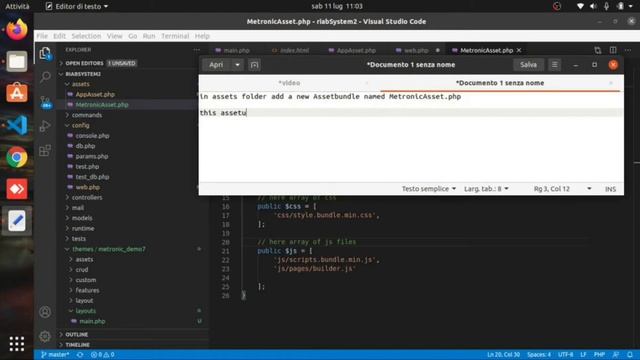Click the PHP language mode in status bar
This screenshot has height=360, width=640.
point(599,355)
